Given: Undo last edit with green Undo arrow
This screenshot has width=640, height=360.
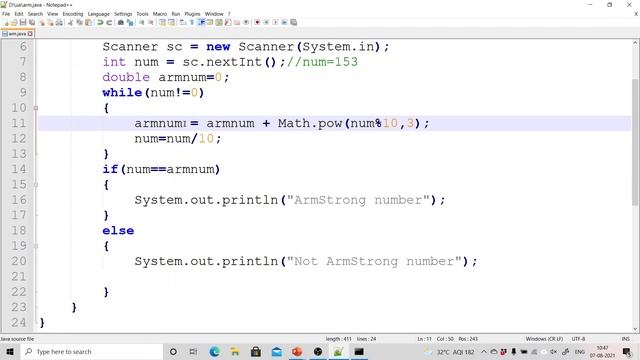Looking at the screenshot, I should 100,22.
